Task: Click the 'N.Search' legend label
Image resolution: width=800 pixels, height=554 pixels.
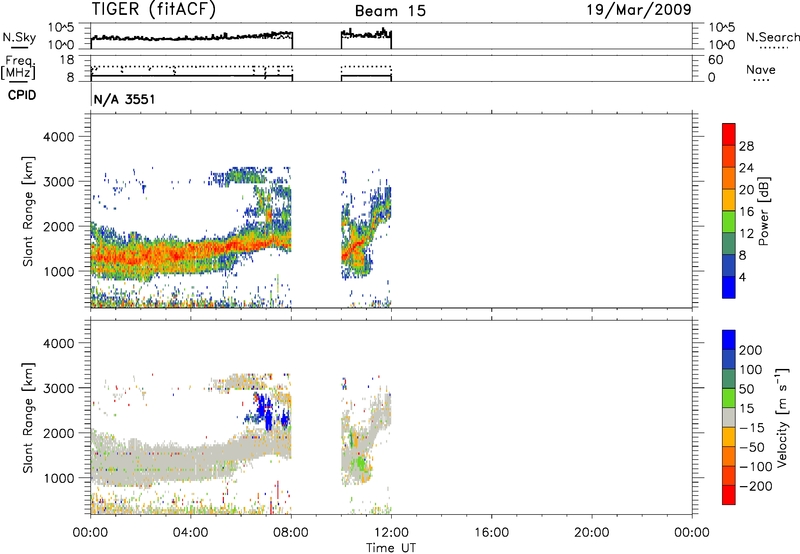Action: pyautogui.click(x=772, y=37)
